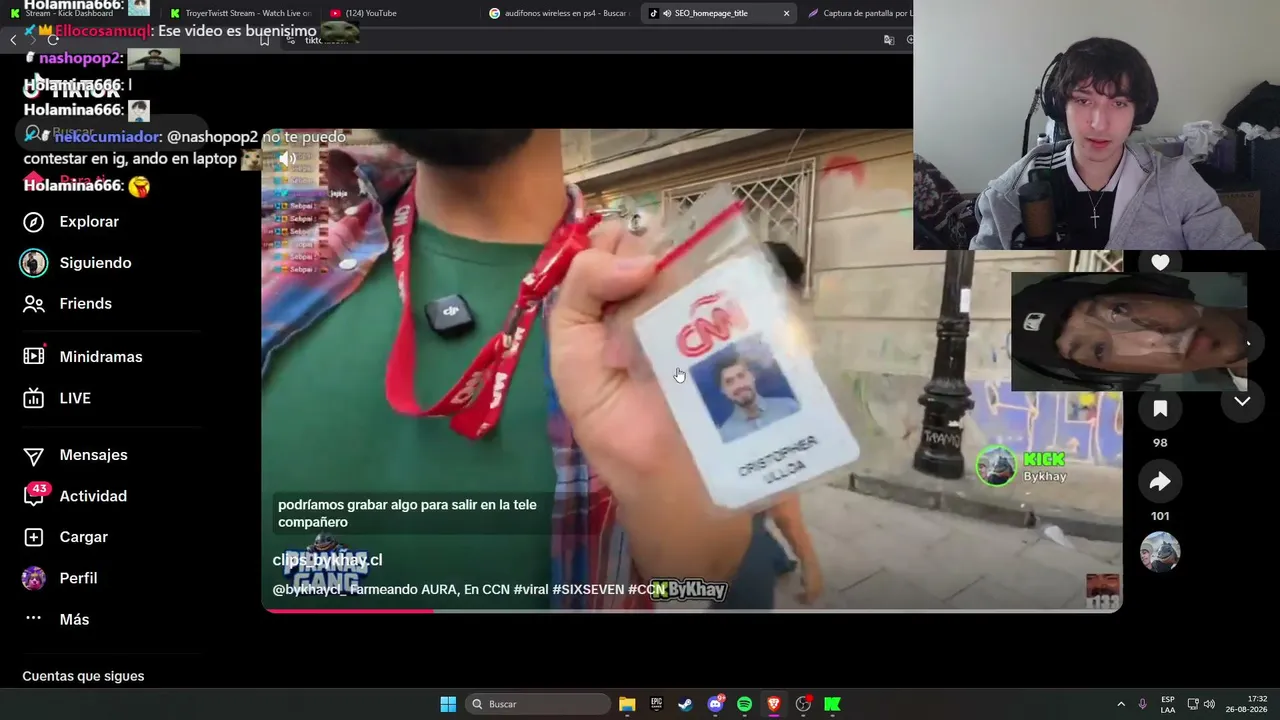Click the Explorar compass icon

pos(34,222)
